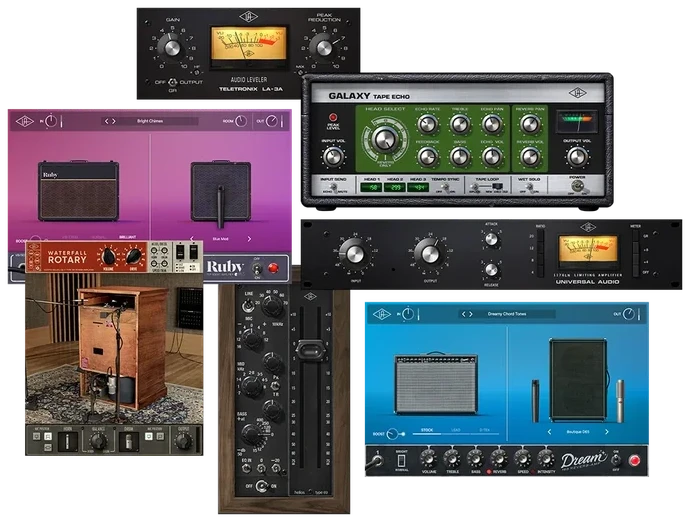This screenshot has width=690, height=522.
Task: Click the Volume knob on Waterfall Rotary
Action: (x=108, y=256)
